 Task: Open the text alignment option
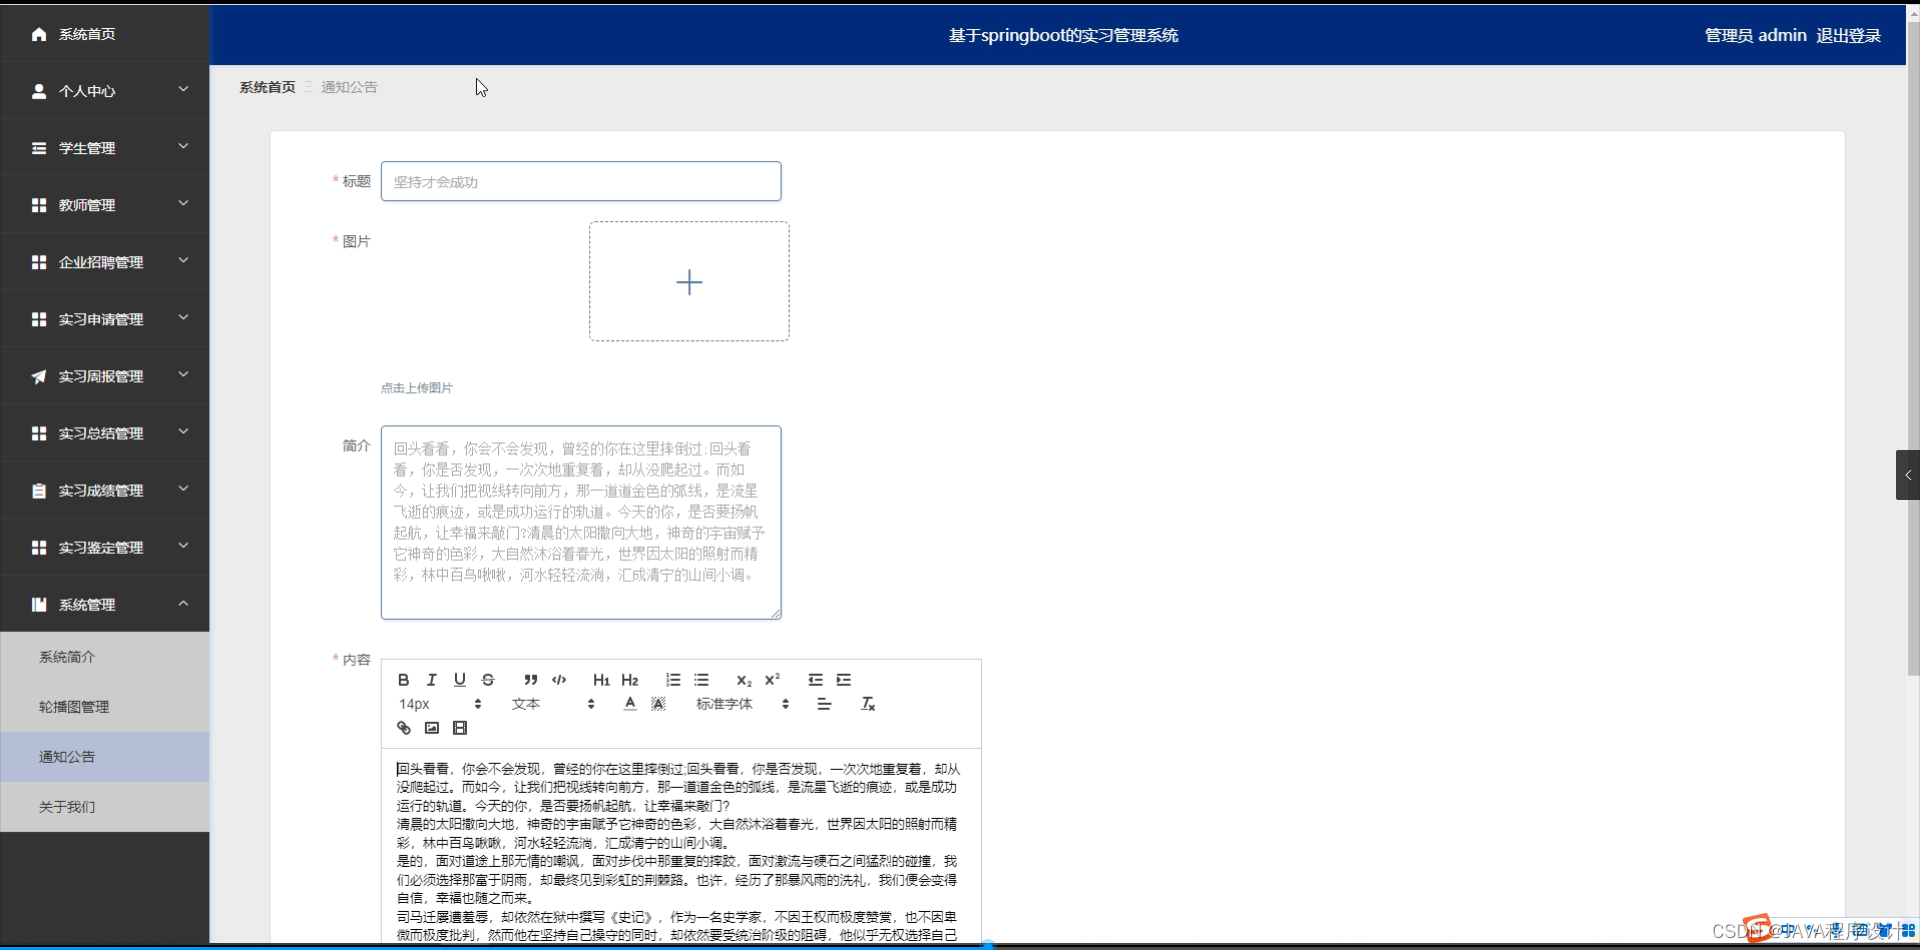824,704
